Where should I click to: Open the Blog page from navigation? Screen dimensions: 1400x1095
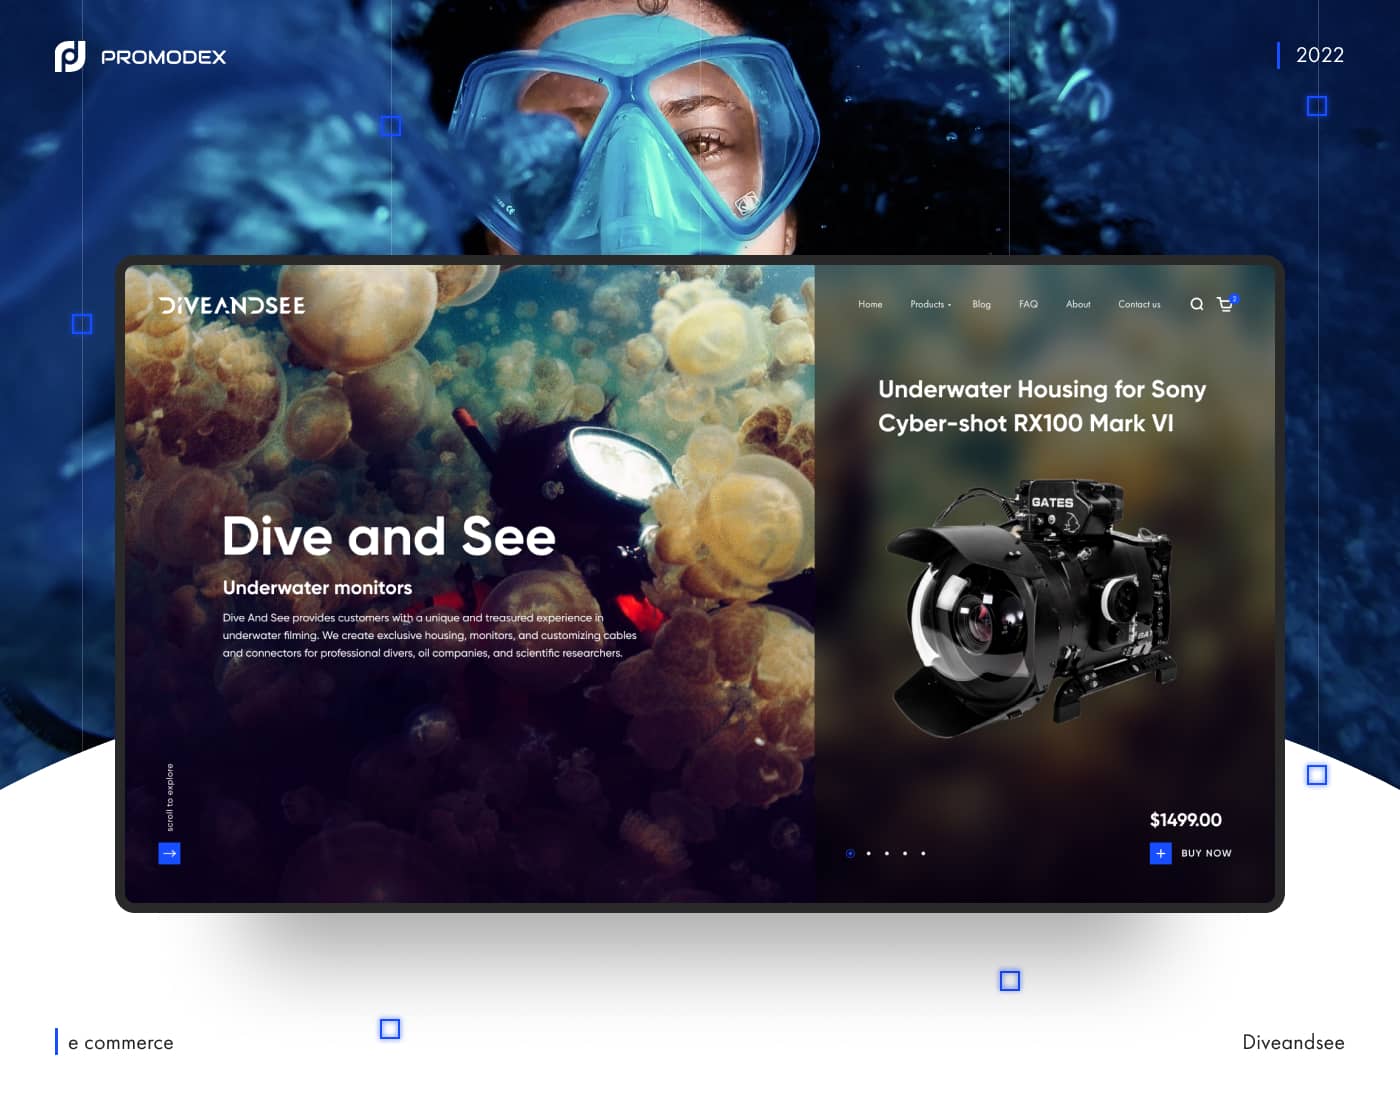click(x=981, y=304)
